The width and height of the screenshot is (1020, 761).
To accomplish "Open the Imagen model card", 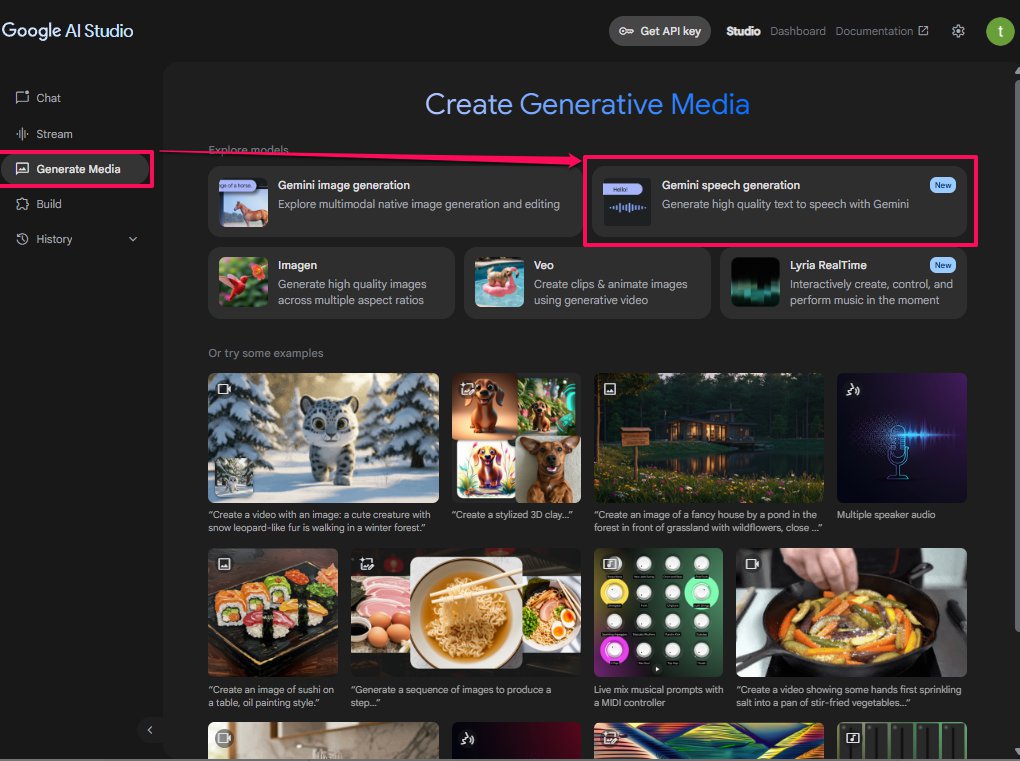I will point(331,283).
